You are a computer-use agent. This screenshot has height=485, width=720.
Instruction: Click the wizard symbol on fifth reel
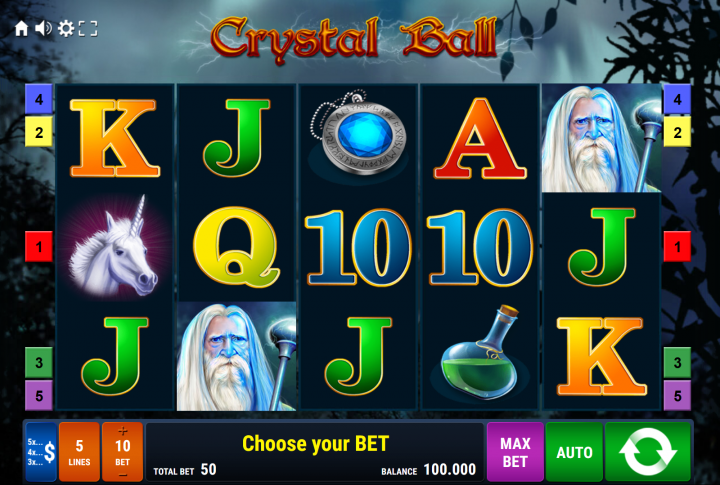click(x=602, y=138)
